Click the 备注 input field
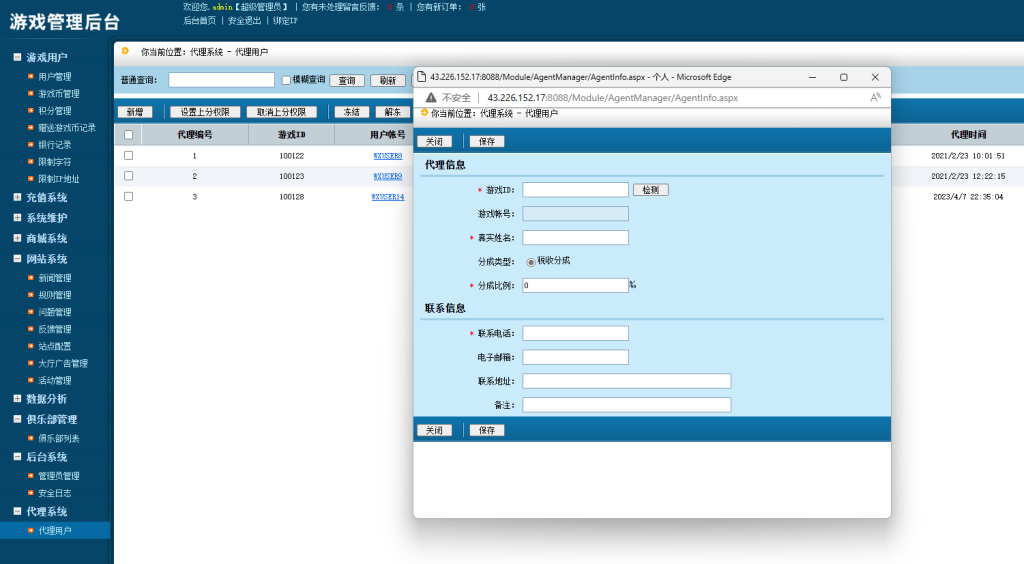The width and height of the screenshot is (1024, 564). pyautogui.click(x=627, y=405)
